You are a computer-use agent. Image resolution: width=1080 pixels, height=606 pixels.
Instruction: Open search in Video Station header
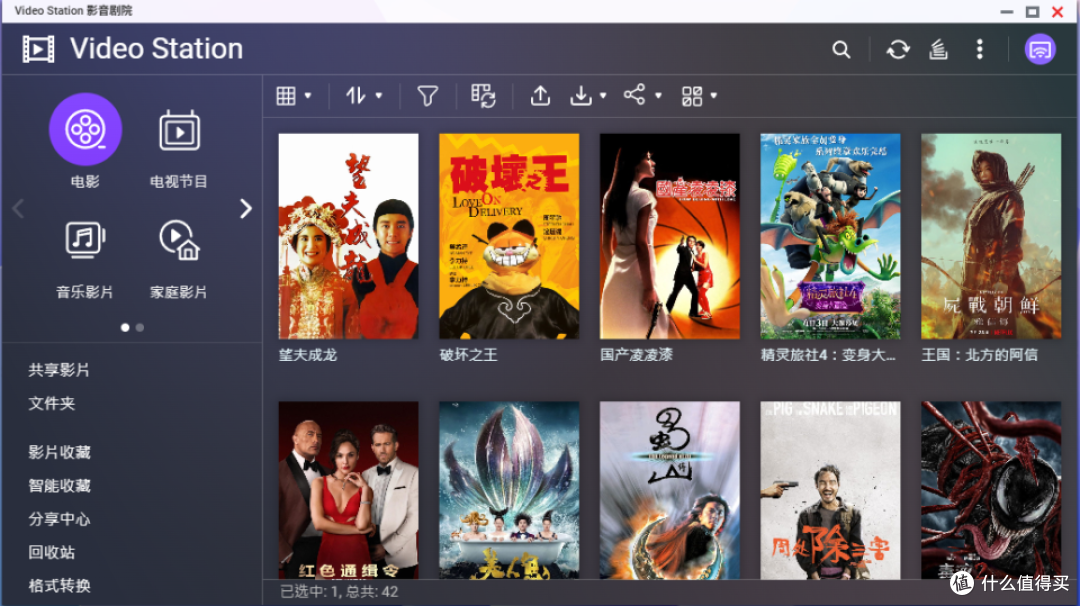coord(841,50)
